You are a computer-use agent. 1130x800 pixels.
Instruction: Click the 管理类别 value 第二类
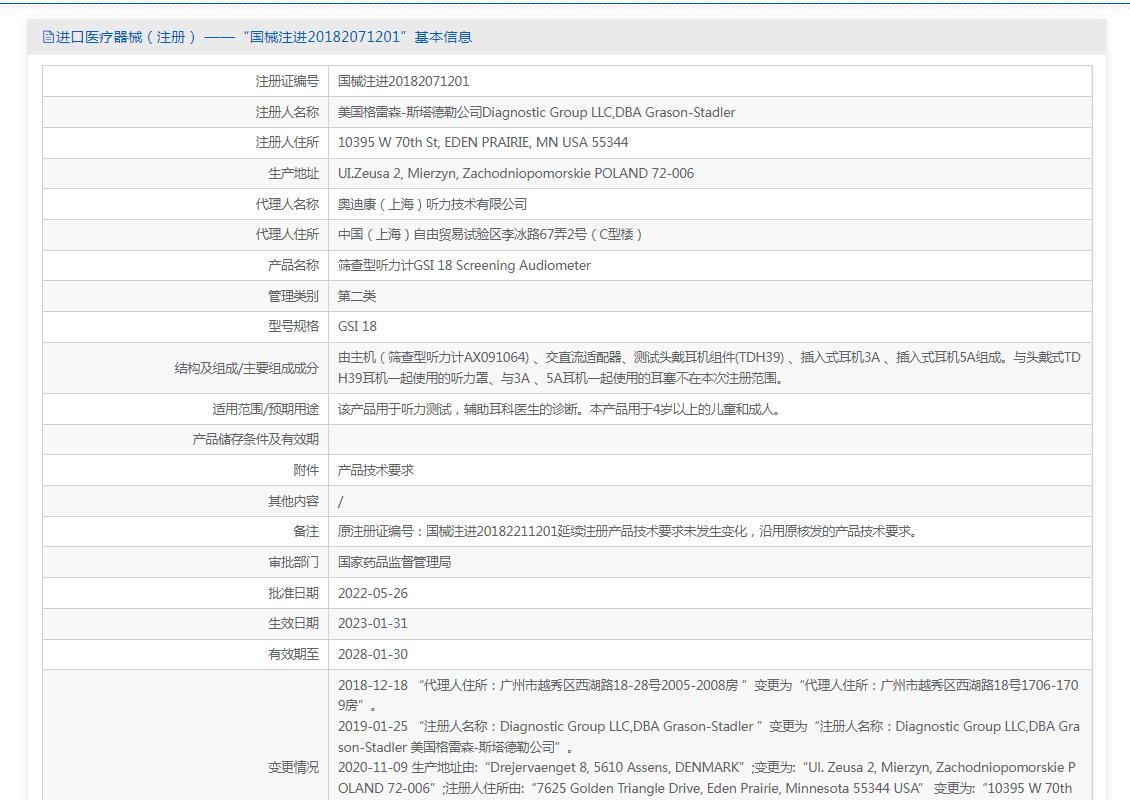pyautogui.click(x=357, y=296)
